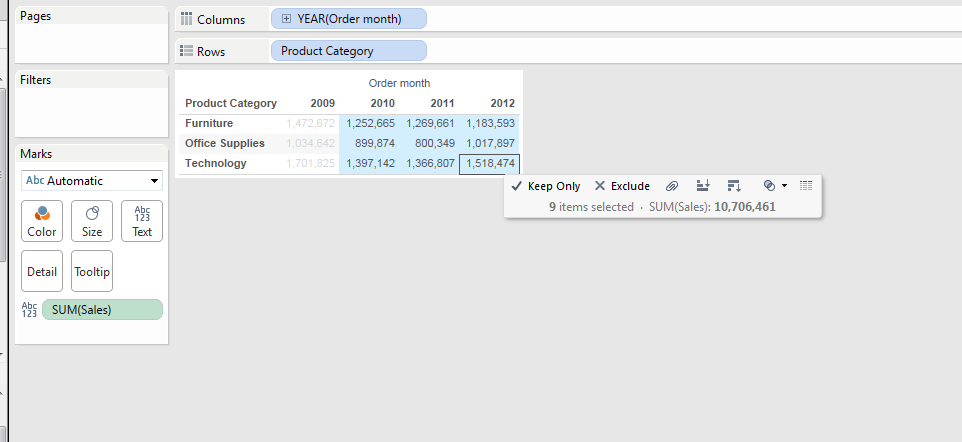
Task: Click cell value 1,017,897
Action: point(490,143)
